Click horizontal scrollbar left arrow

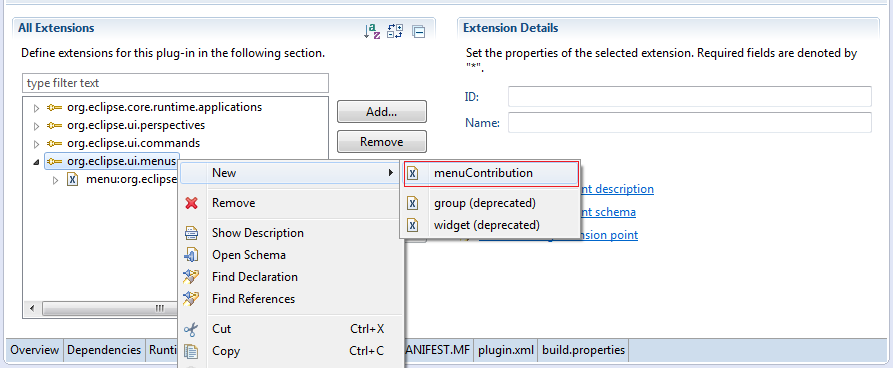tap(32, 308)
